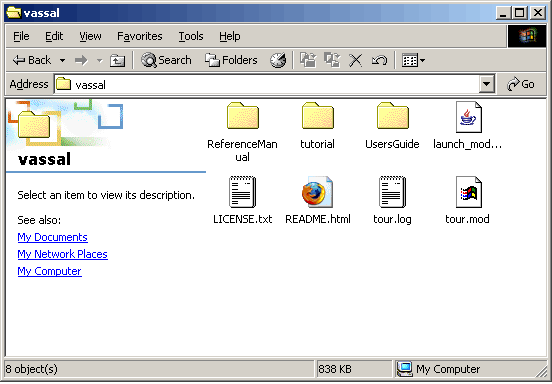
Task: Select the LICENSE.txt file icon
Action: 243,192
